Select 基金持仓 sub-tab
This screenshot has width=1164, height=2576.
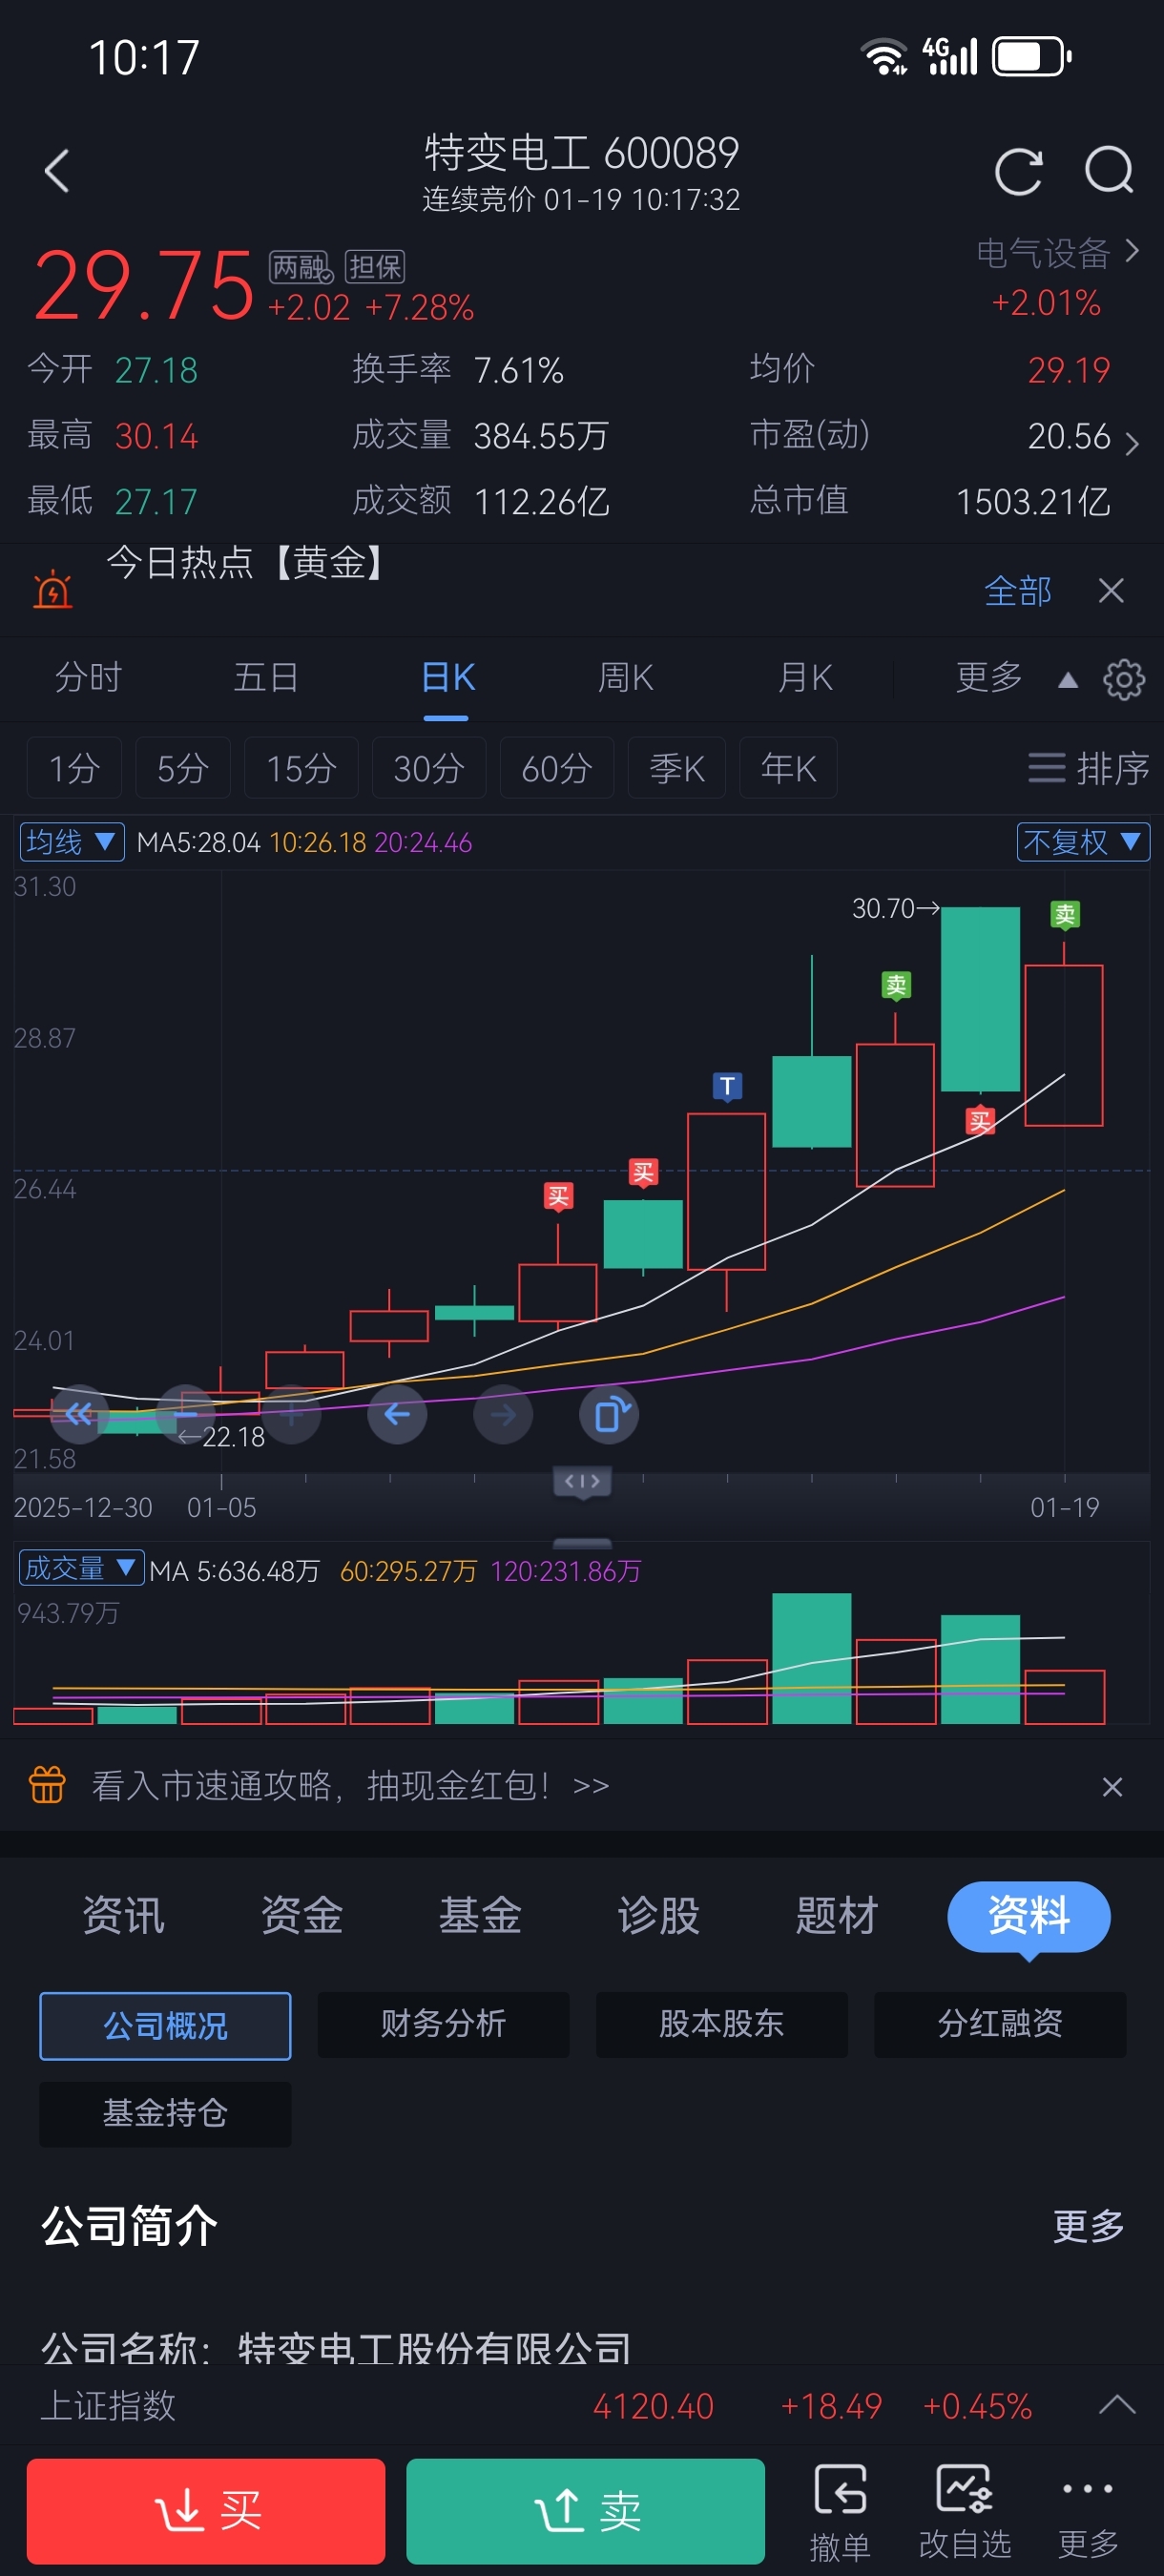[x=166, y=2114]
